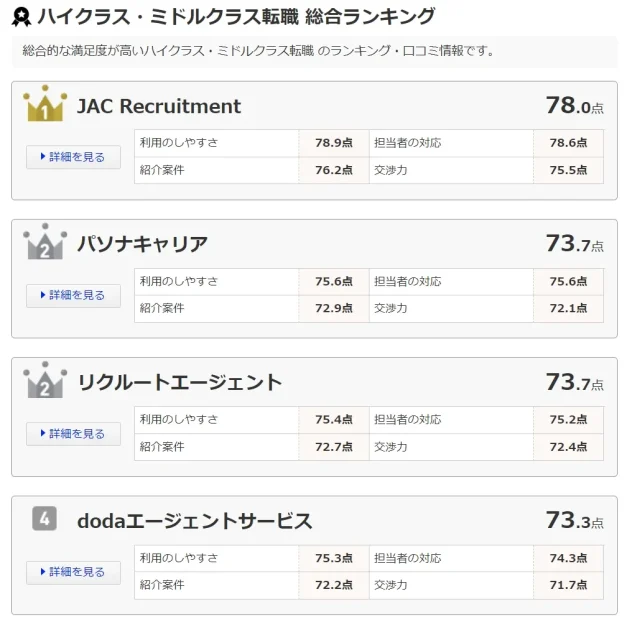The height and width of the screenshot is (630, 627).
Task: Click silver crown icon beside リクルートエージェント
Action: click(45, 381)
